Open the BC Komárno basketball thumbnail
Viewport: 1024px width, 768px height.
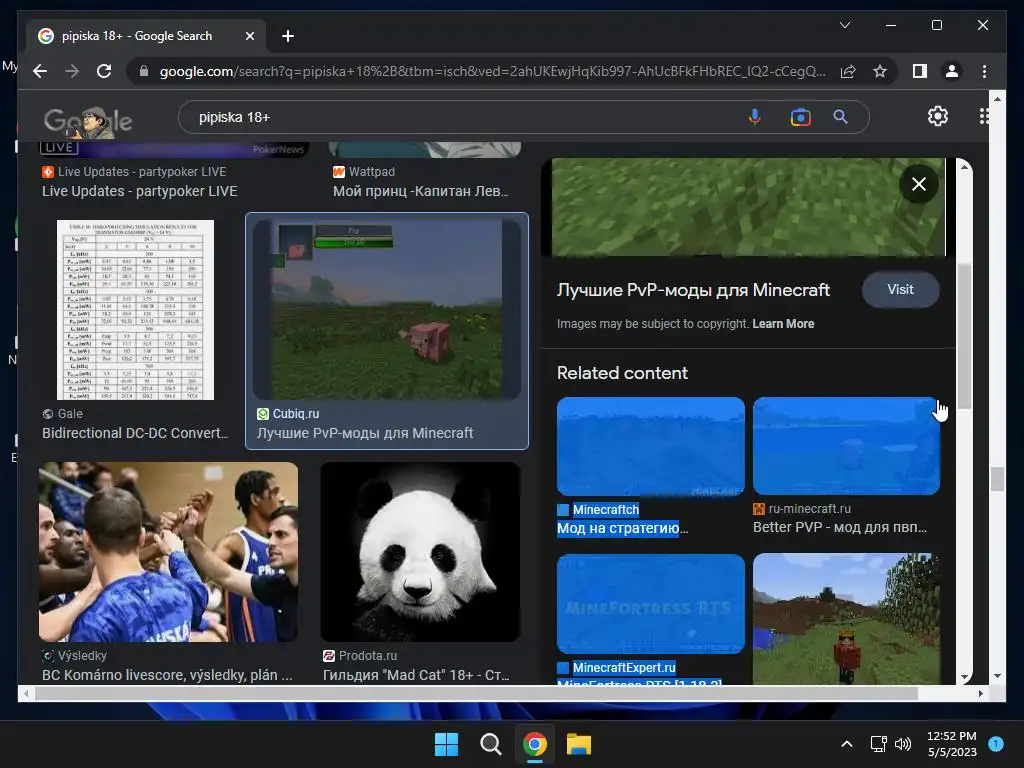tap(168, 552)
